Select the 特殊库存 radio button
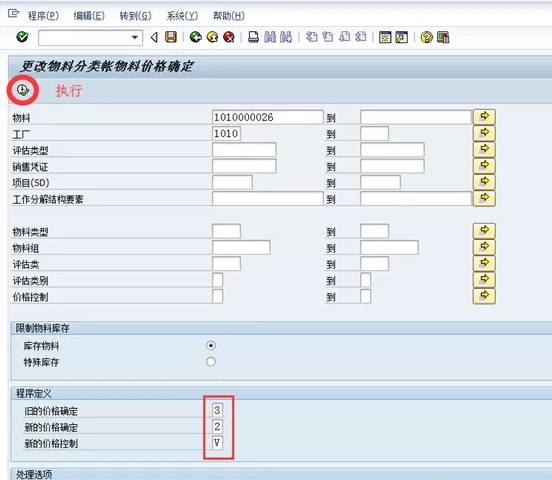This screenshot has height=480, width=552. 211,362
